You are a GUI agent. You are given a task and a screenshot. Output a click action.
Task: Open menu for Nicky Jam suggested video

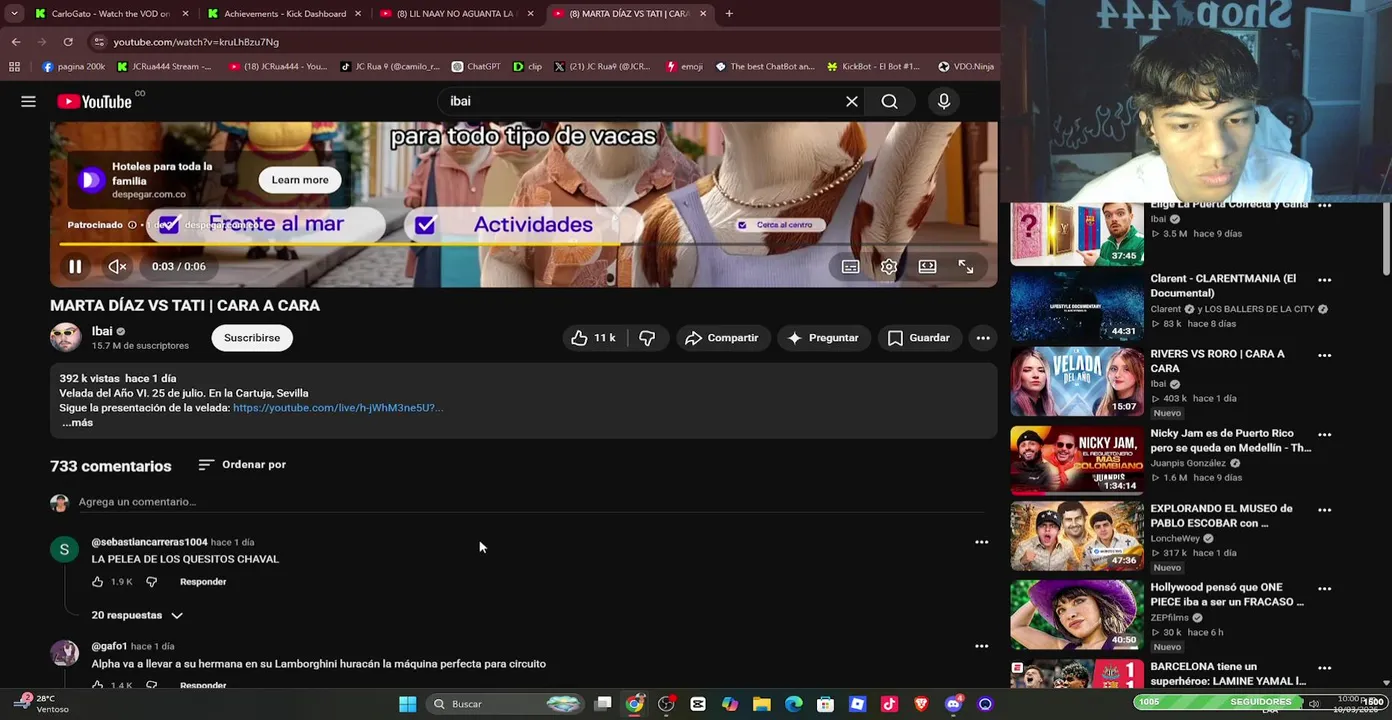(x=1324, y=435)
